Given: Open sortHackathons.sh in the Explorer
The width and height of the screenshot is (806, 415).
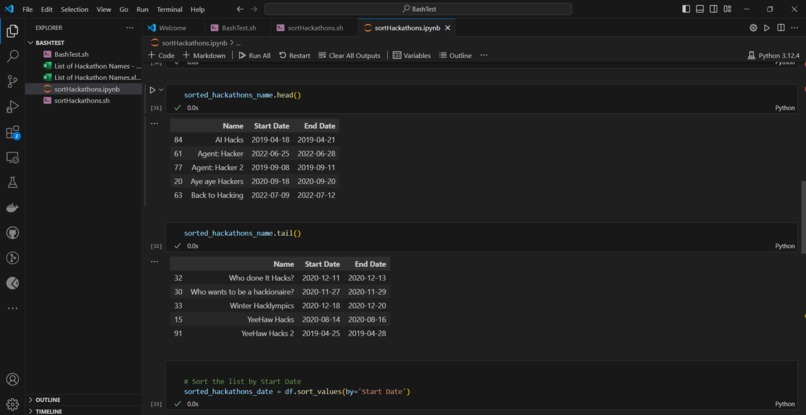Looking at the screenshot, I should (83, 100).
